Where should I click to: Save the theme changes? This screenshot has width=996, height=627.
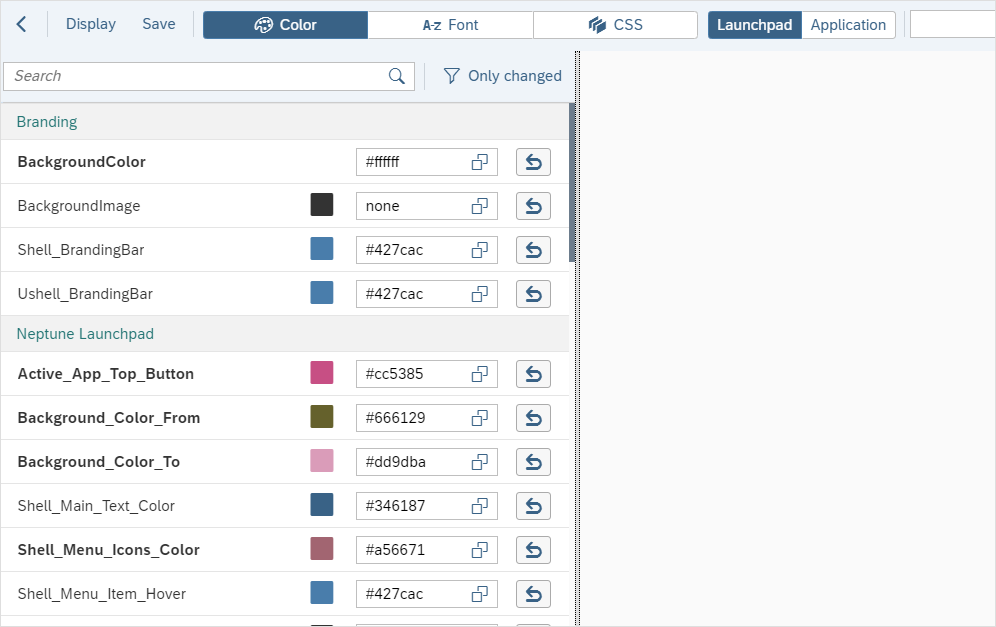159,24
